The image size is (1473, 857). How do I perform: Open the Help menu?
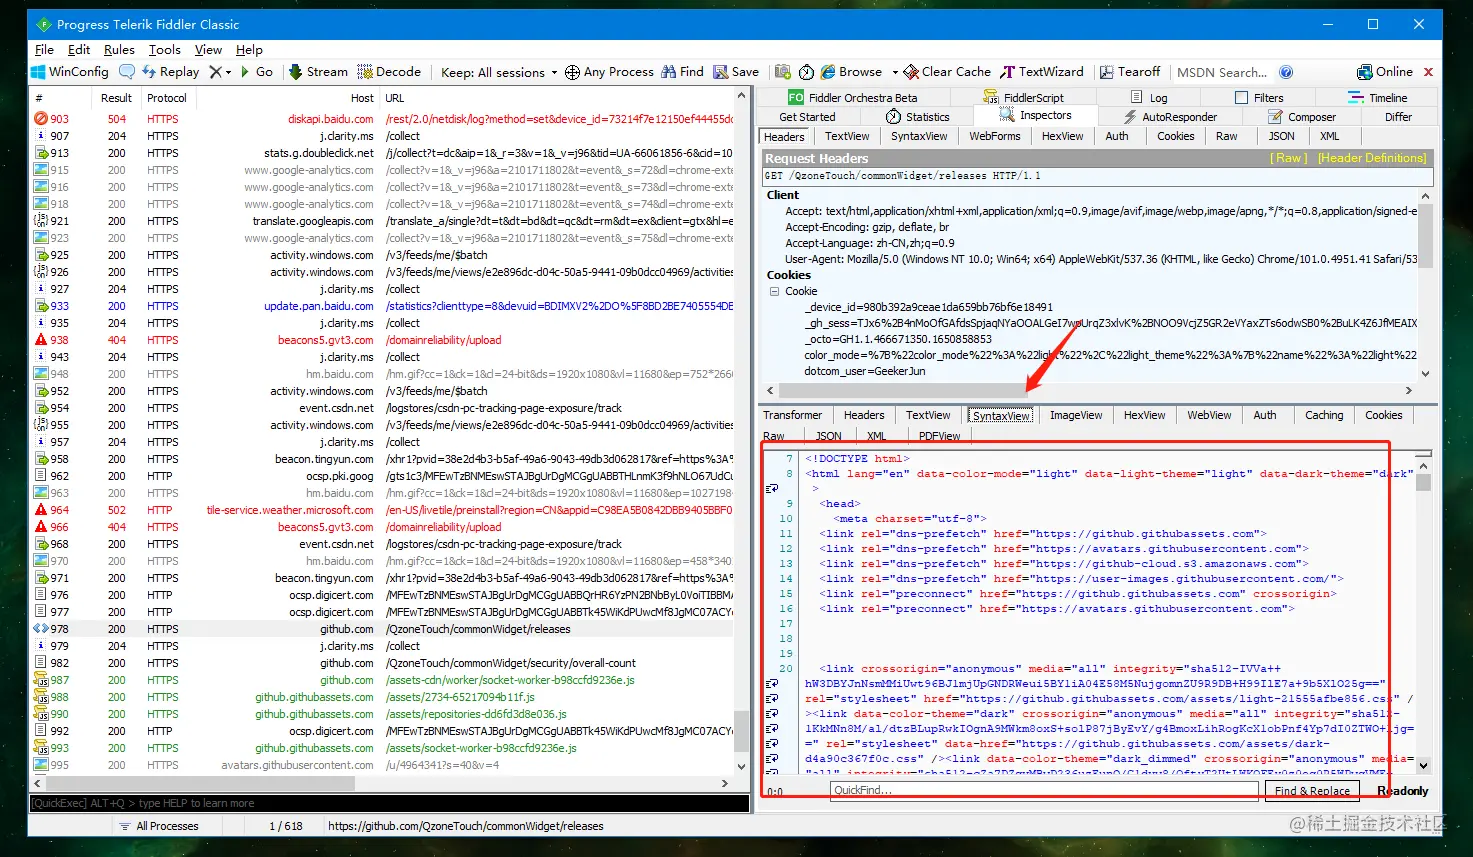pyautogui.click(x=249, y=49)
